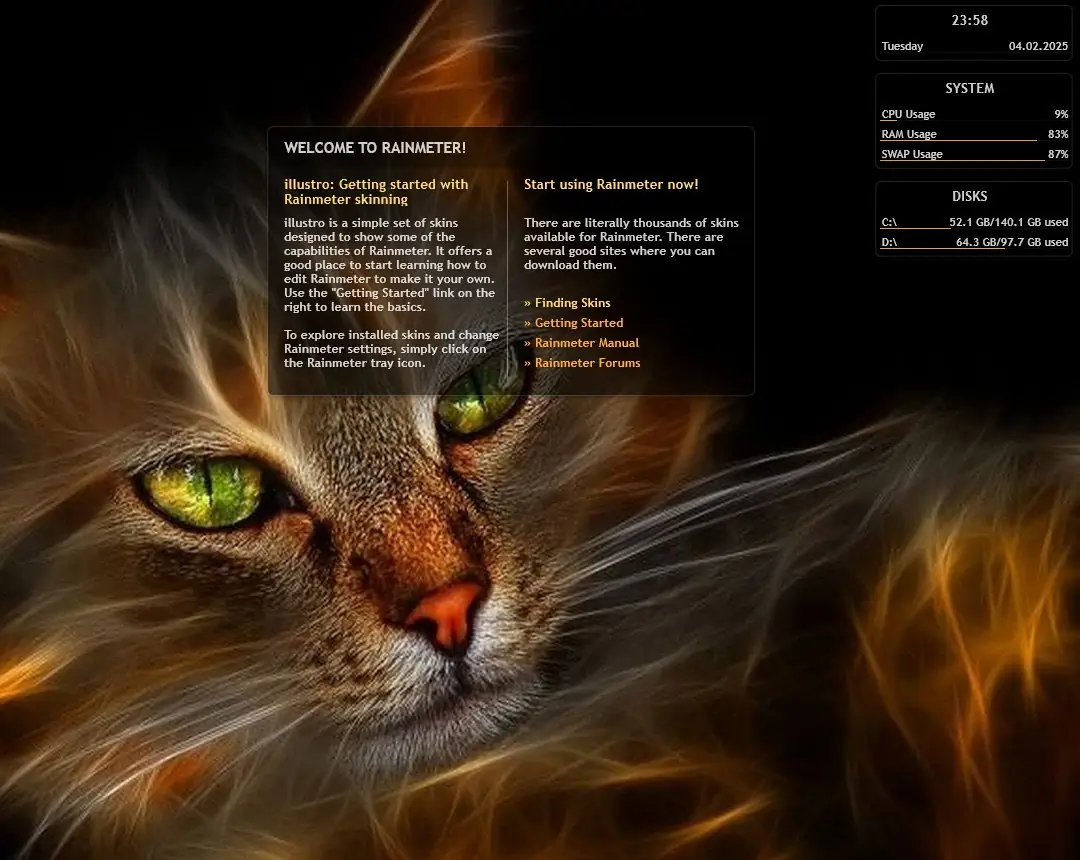Click 52.1 GB/140.1 GB used value
1080x860 pixels.
pos(1008,222)
